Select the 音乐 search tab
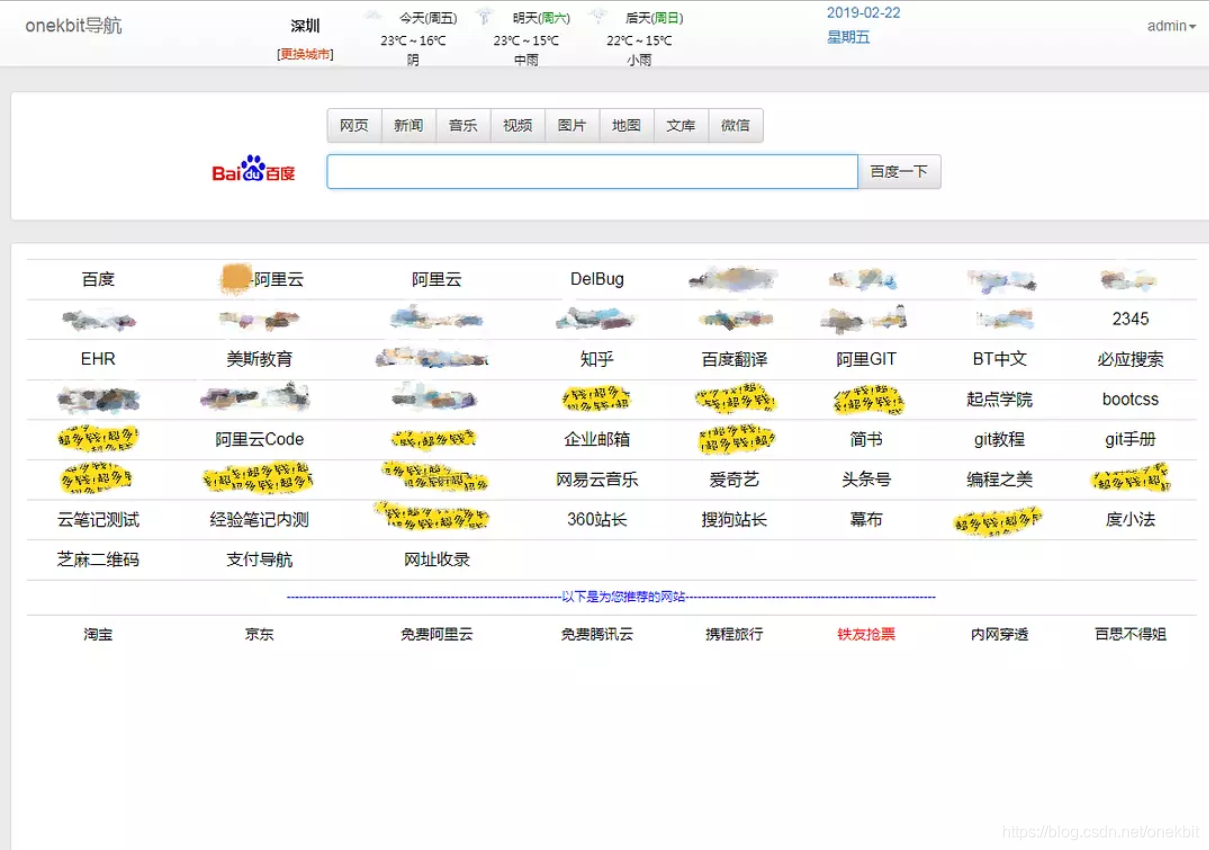This screenshot has width=1209, height=850. (463, 125)
